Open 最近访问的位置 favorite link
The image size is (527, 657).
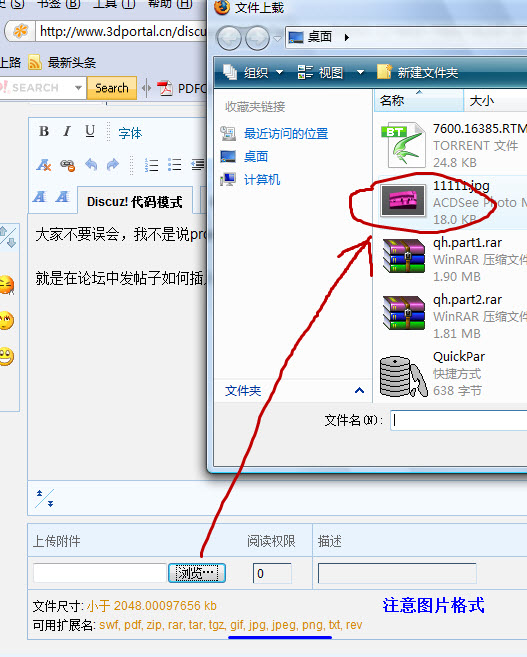274,134
